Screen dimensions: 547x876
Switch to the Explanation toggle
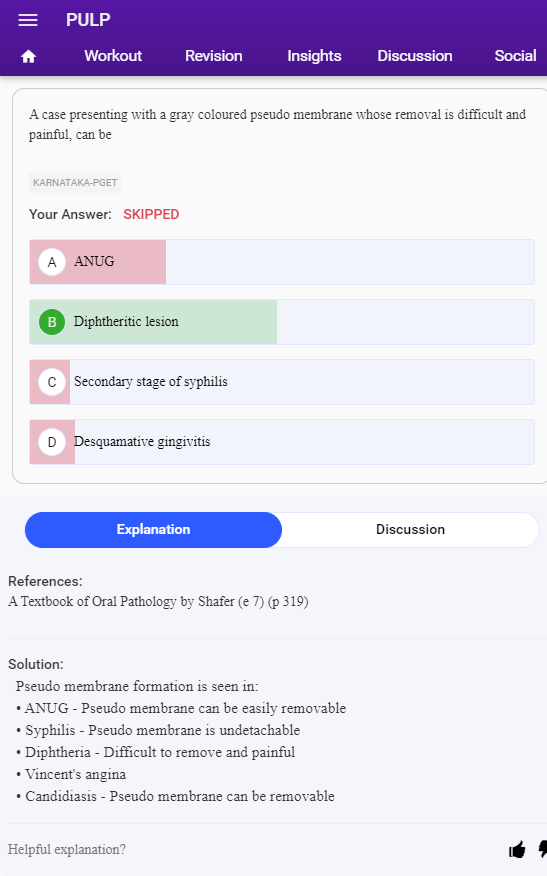(154, 530)
